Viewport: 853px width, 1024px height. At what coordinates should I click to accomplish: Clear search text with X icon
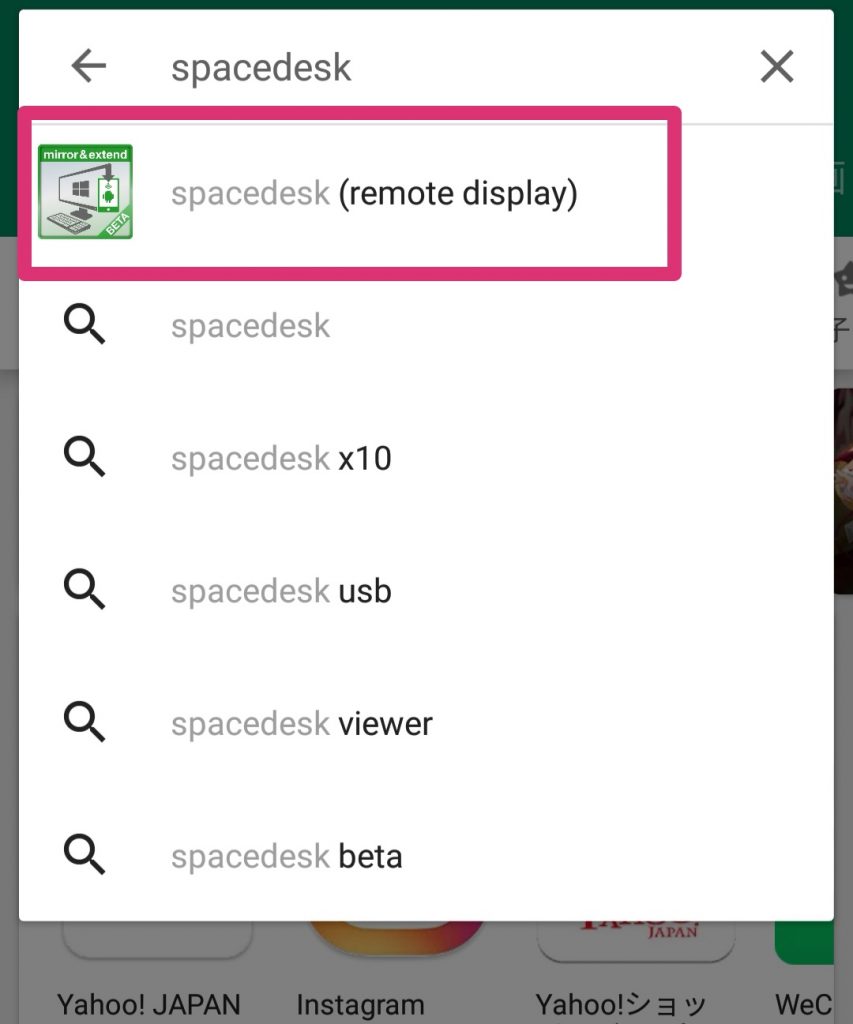[777, 67]
